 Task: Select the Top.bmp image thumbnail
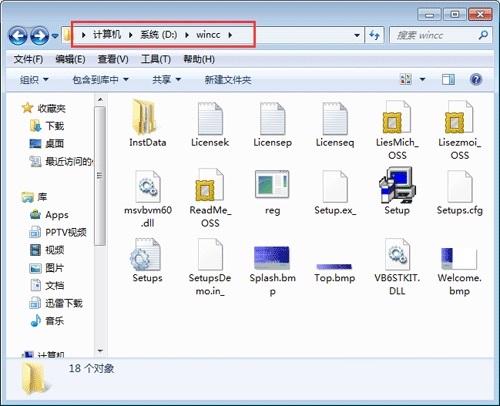pyautogui.click(x=334, y=266)
